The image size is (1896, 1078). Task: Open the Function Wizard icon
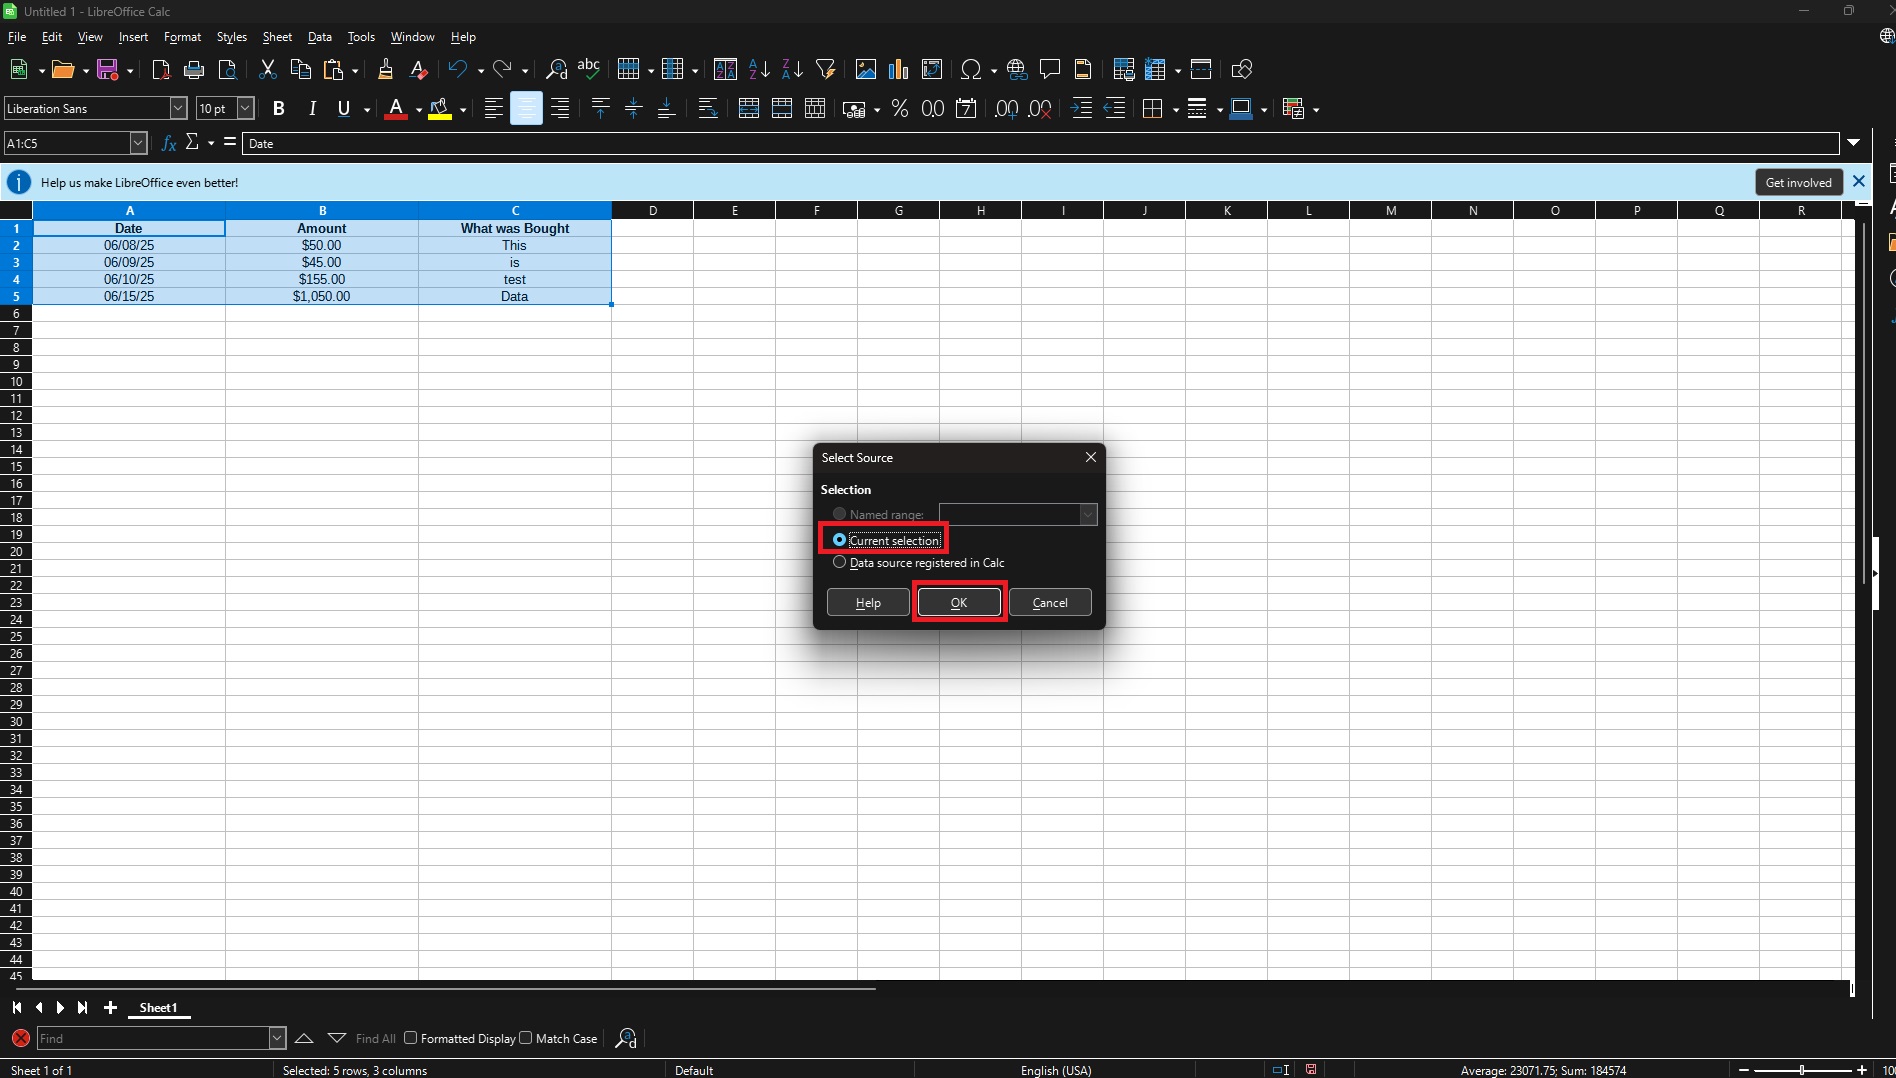click(x=169, y=143)
